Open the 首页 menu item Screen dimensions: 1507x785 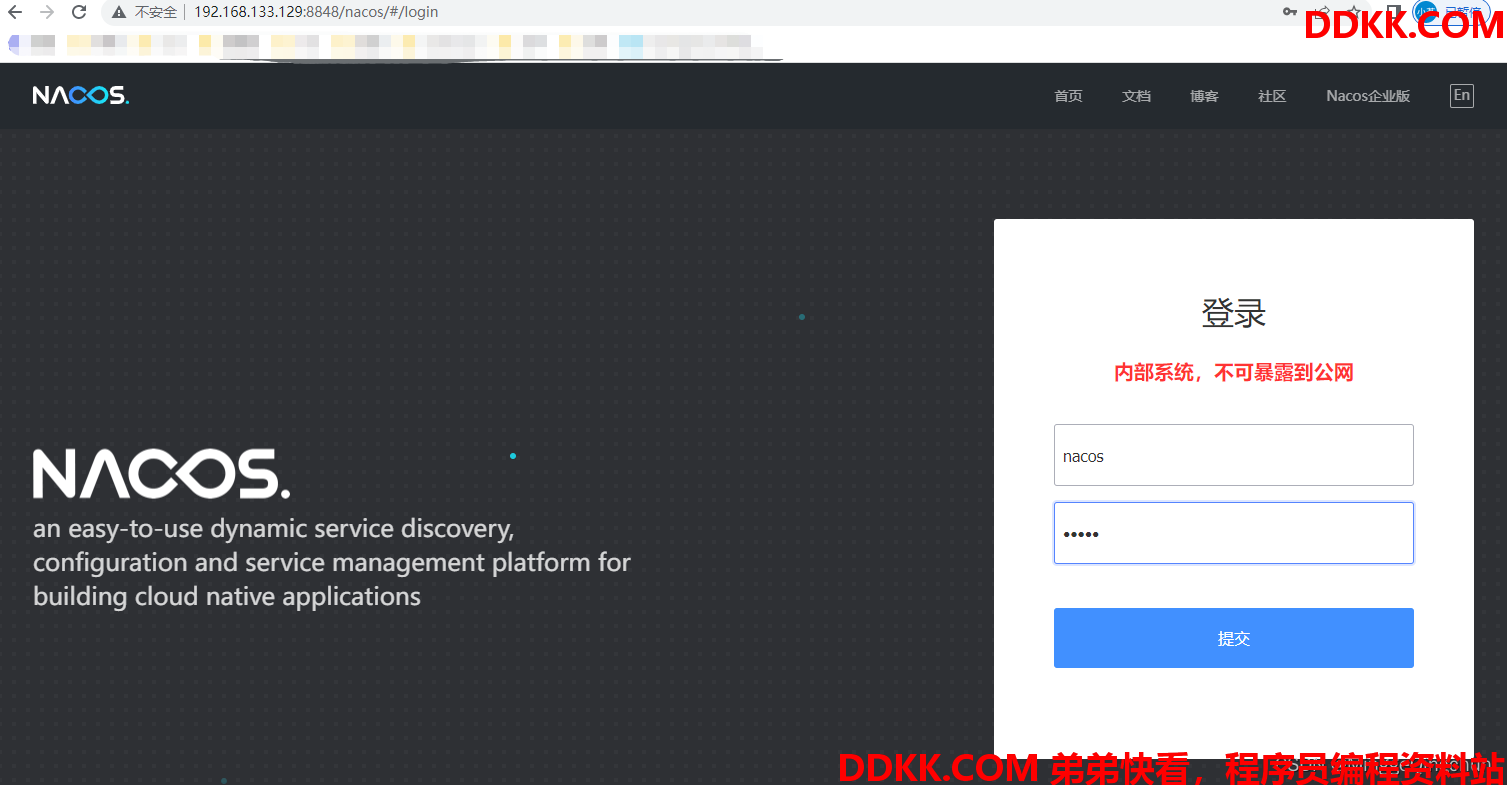click(x=1068, y=96)
